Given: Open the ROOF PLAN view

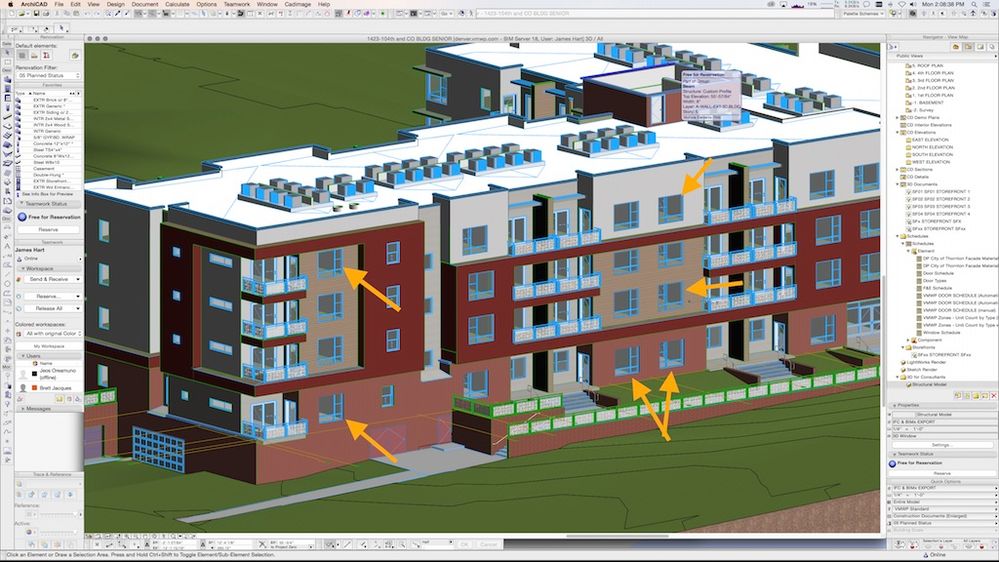Looking at the screenshot, I should pyautogui.click(x=926, y=66).
